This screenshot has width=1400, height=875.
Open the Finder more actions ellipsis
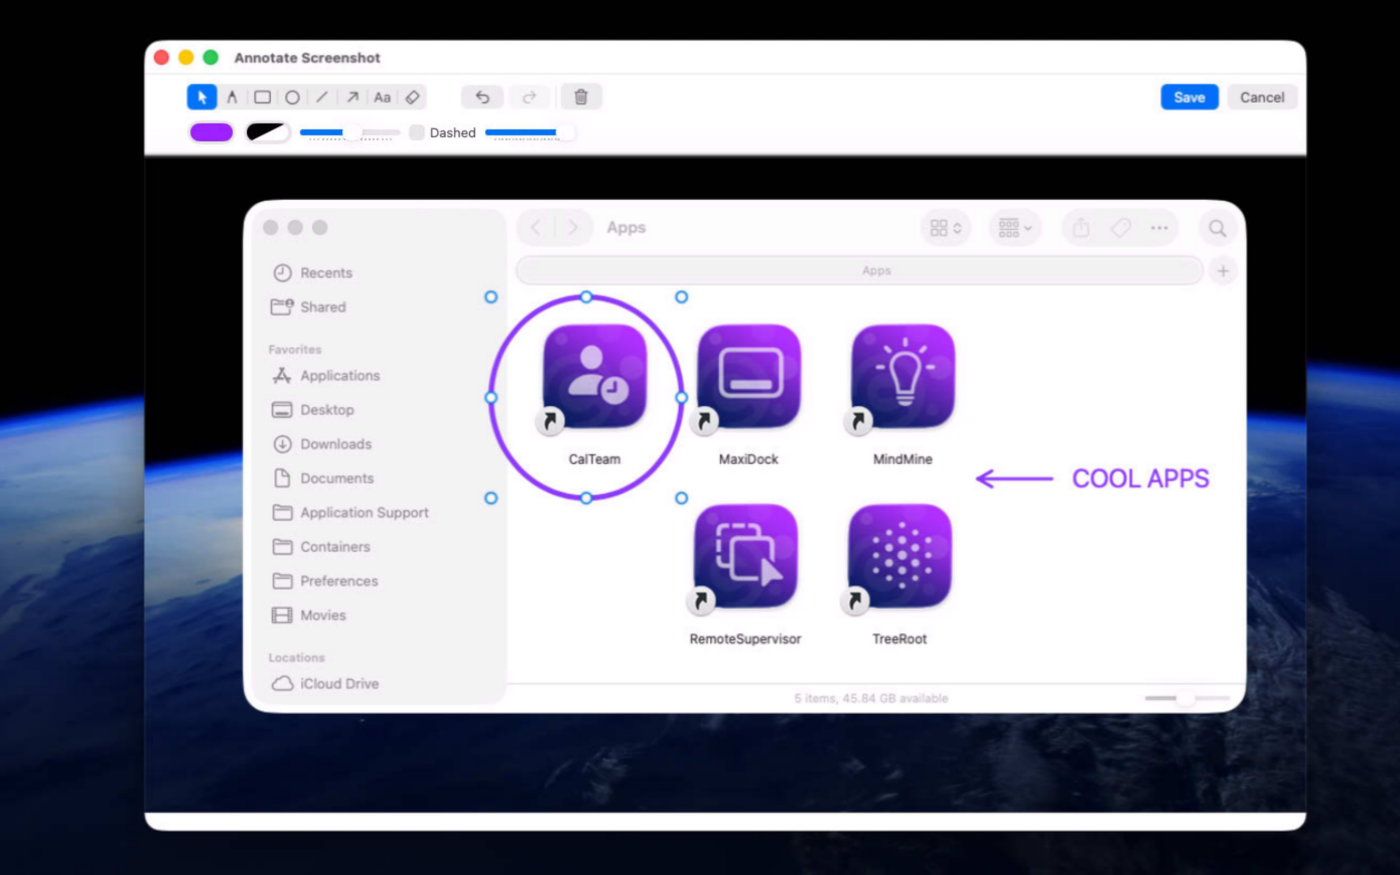pyautogui.click(x=1159, y=228)
